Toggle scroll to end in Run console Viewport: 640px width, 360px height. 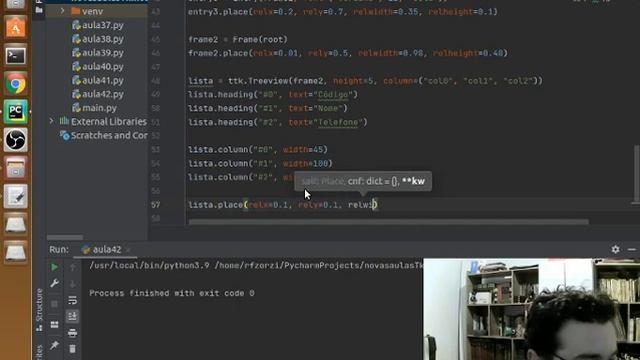(72, 316)
